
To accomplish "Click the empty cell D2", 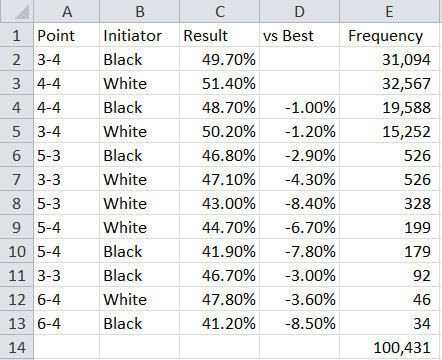I will pyautogui.click(x=299, y=59).
